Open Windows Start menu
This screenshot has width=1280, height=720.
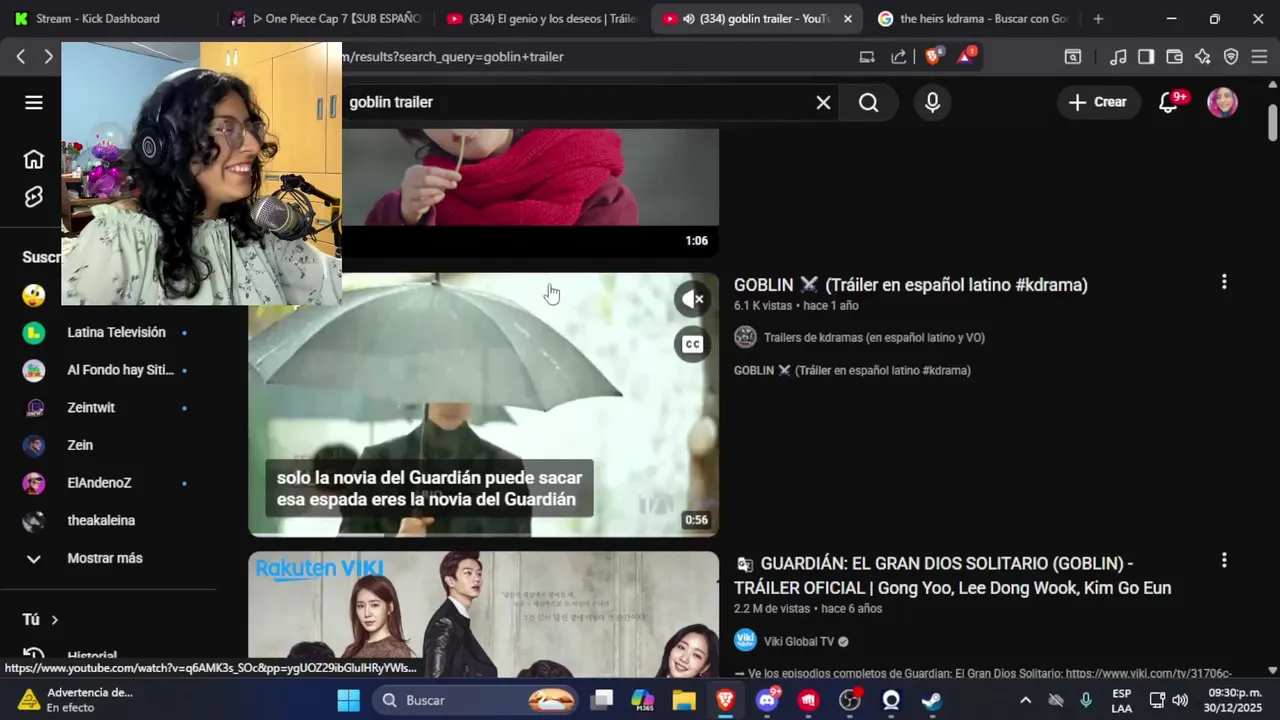[x=348, y=700]
